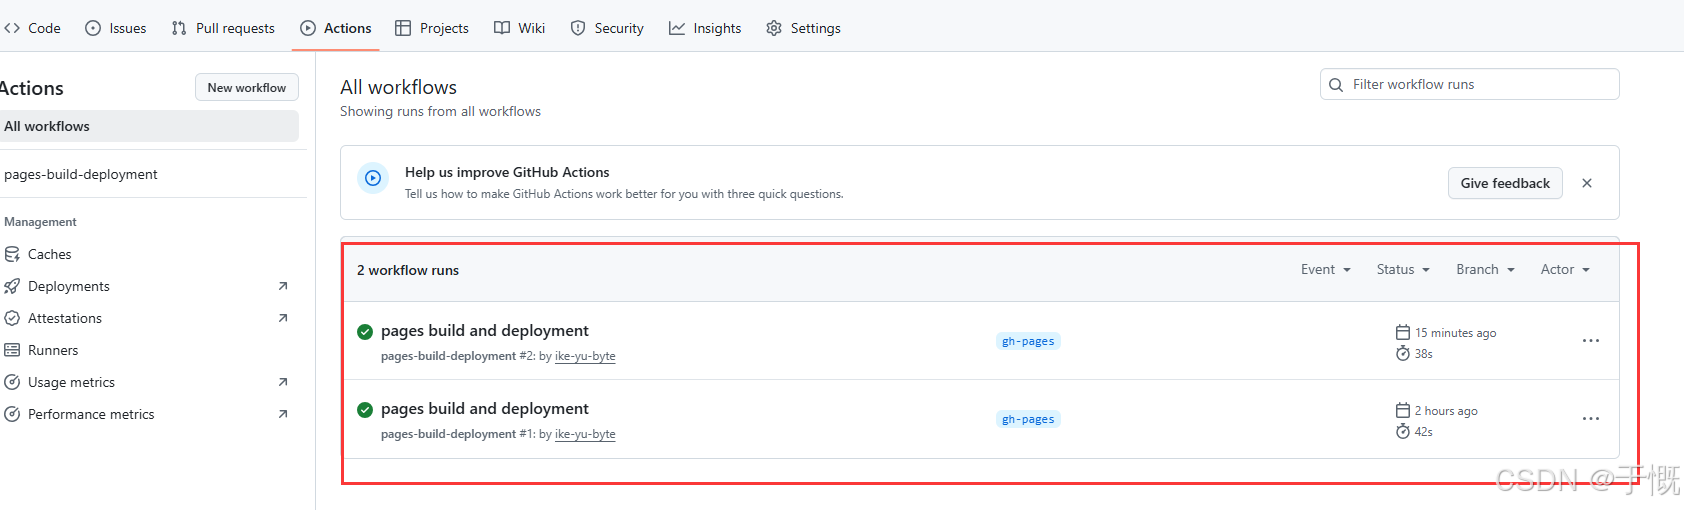
Task: Click the Insights graph icon
Action: pyautogui.click(x=677, y=28)
